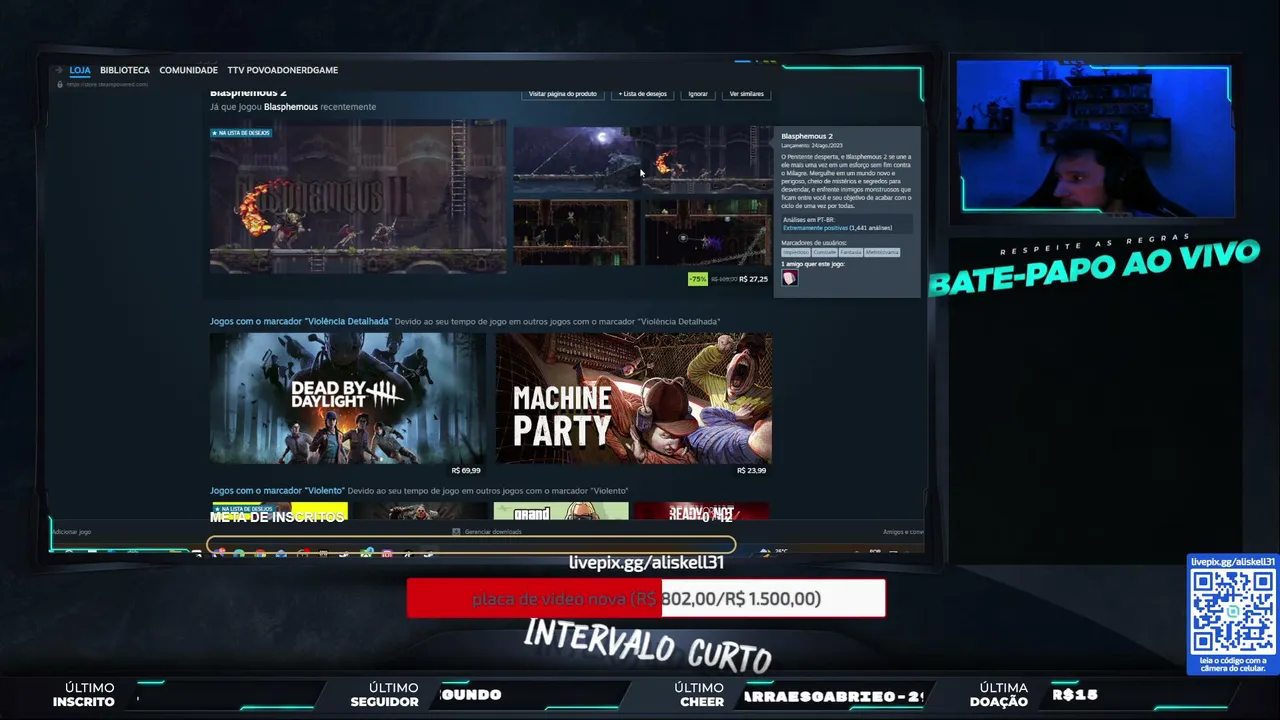The width and height of the screenshot is (1280, 720).
Task: Click the livepix QR code
Action: 1233,612
